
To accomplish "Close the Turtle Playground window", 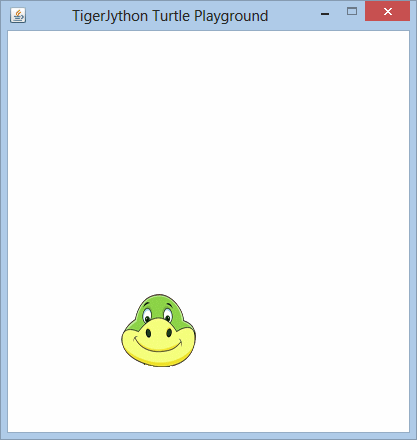I will click(388, 11).
